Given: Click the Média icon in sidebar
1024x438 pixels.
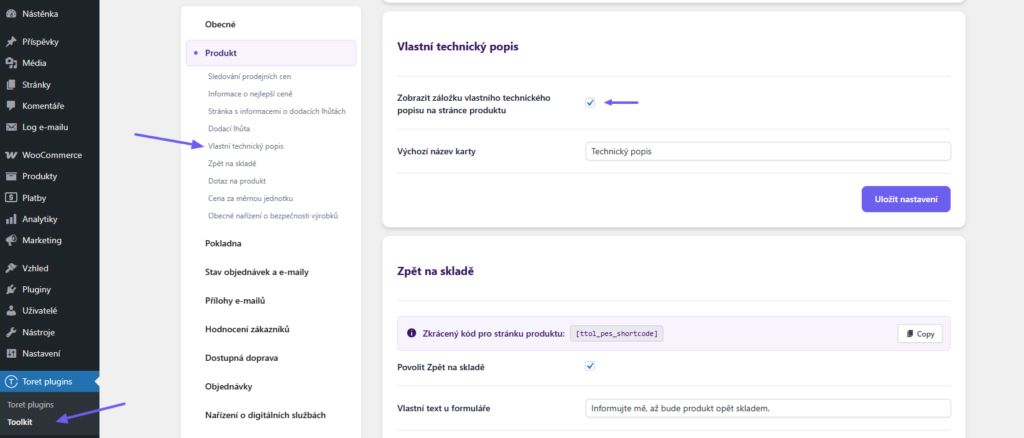Looking at the screenshot, I should pyautogui.click(x=10, y=63).
